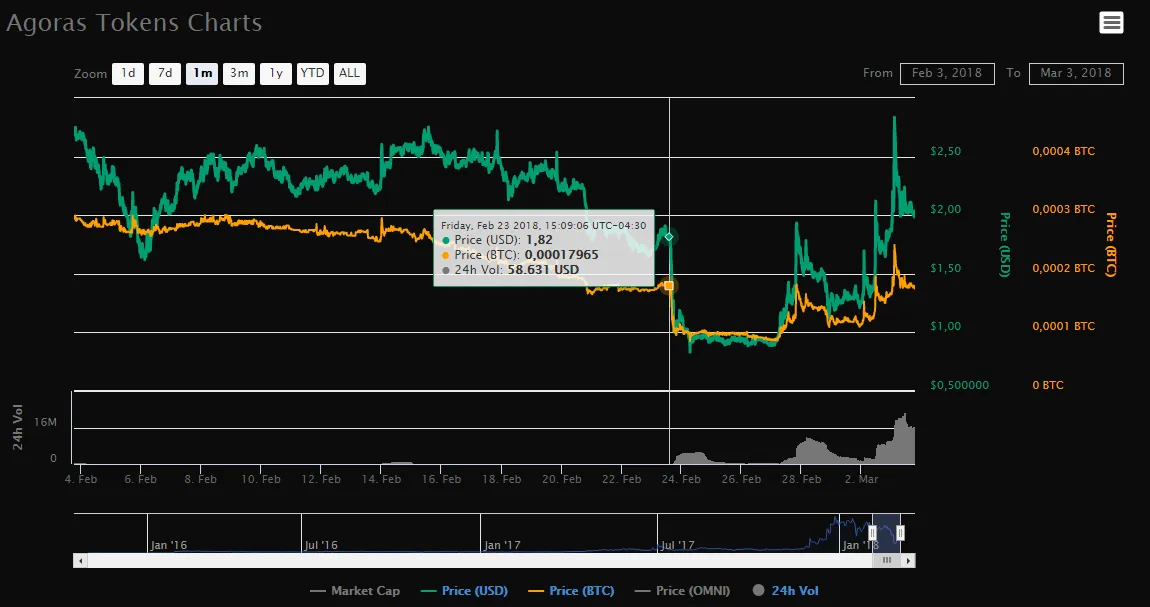Click the $2,50 axis label
The width and height of the screenshot is (1150, 607).
(x=945, y=151)
